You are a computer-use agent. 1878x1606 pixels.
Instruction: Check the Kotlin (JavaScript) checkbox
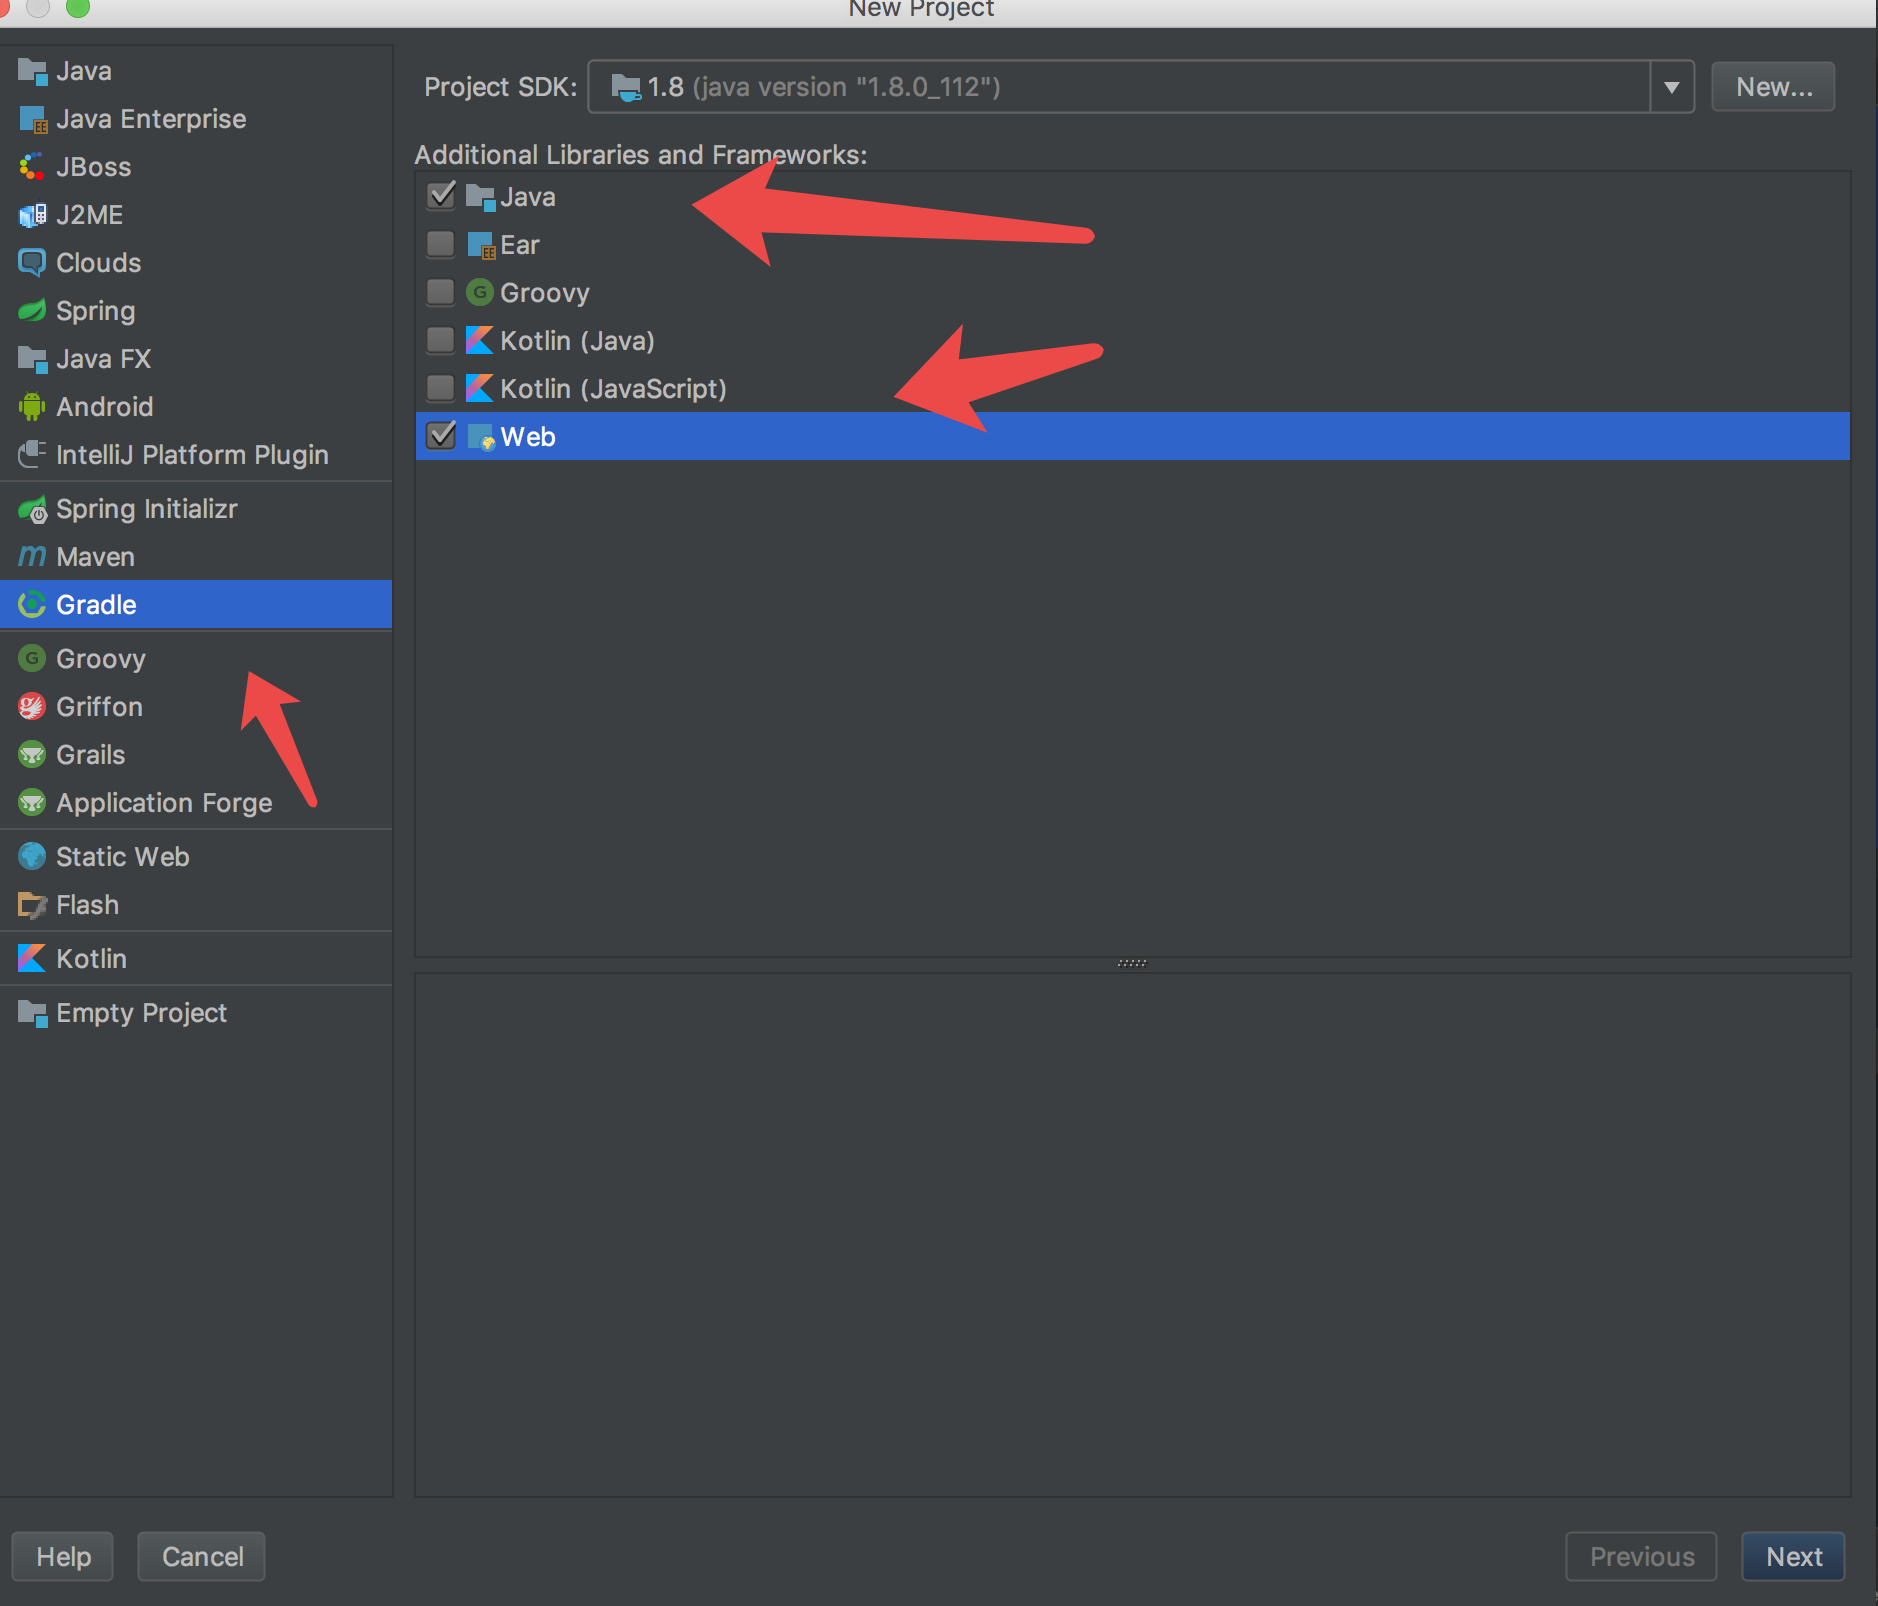pyautogui.click(x=441, y=388)
